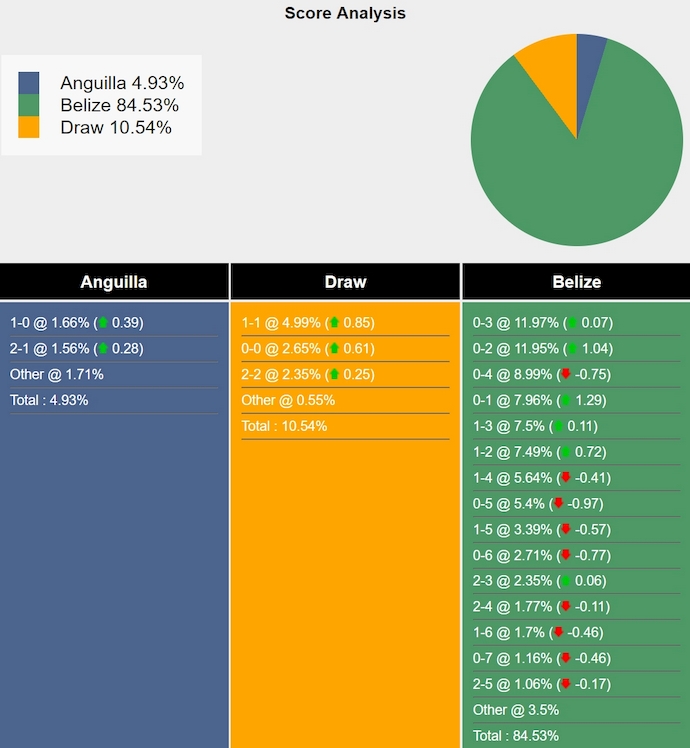Click the up arrow next to 1-1 draw
This screenshot has height=748, width=690.
[x=334, y=323]
